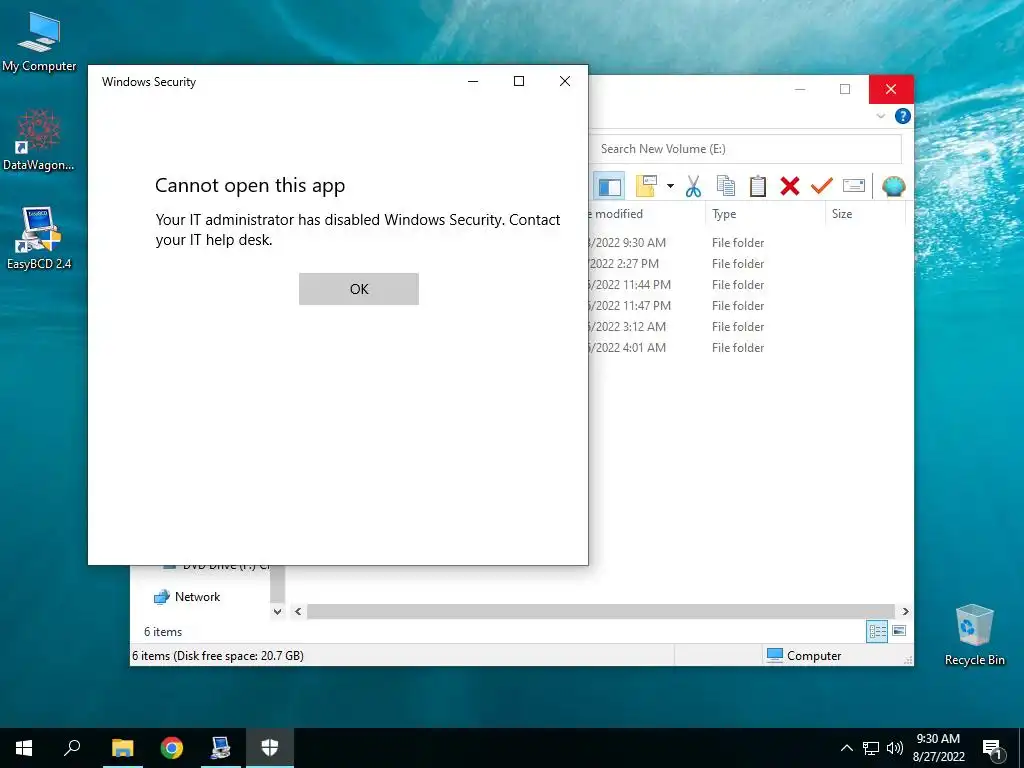Click the navigation pane scroll down arrow
Image resolution: width=1024 pixels, height=768 pixels.
pyautogui.click(x=278, y=612)
